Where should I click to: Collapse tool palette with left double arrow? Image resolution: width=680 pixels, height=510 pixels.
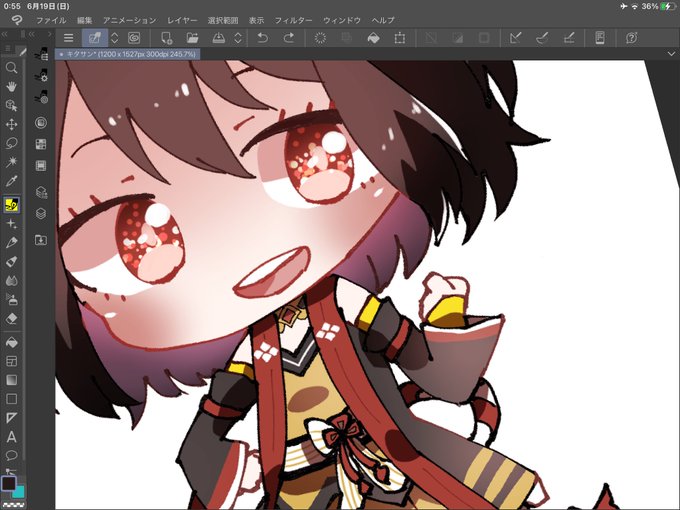(4, 34)
